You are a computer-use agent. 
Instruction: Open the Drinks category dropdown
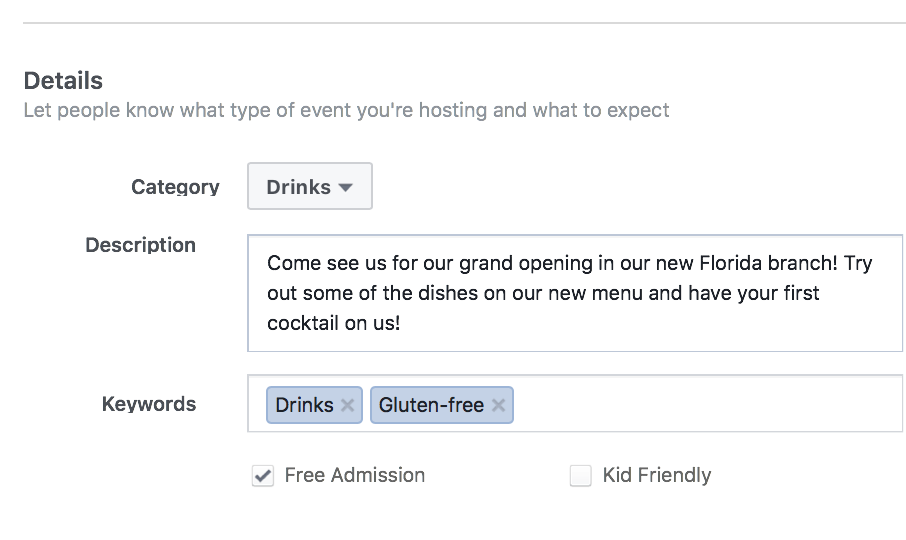click(x=309, y=187)
